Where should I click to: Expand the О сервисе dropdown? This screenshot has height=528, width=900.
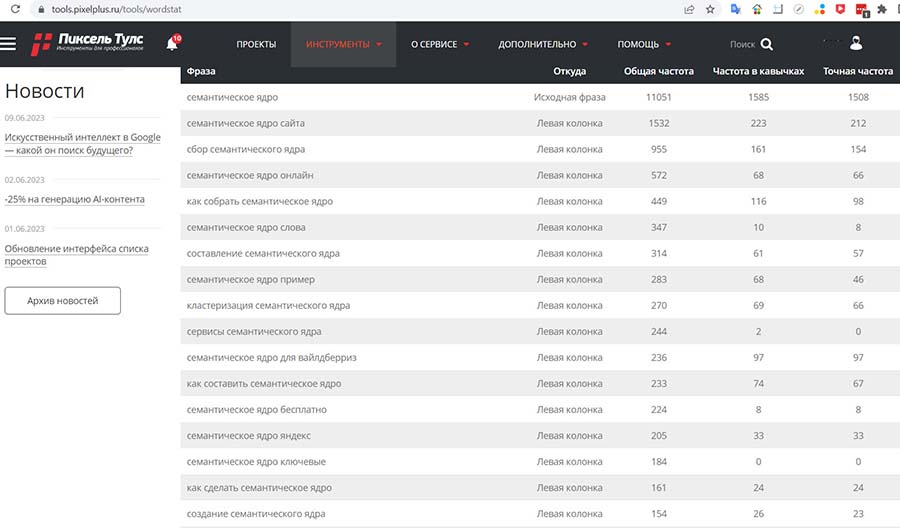pos(440,44)
